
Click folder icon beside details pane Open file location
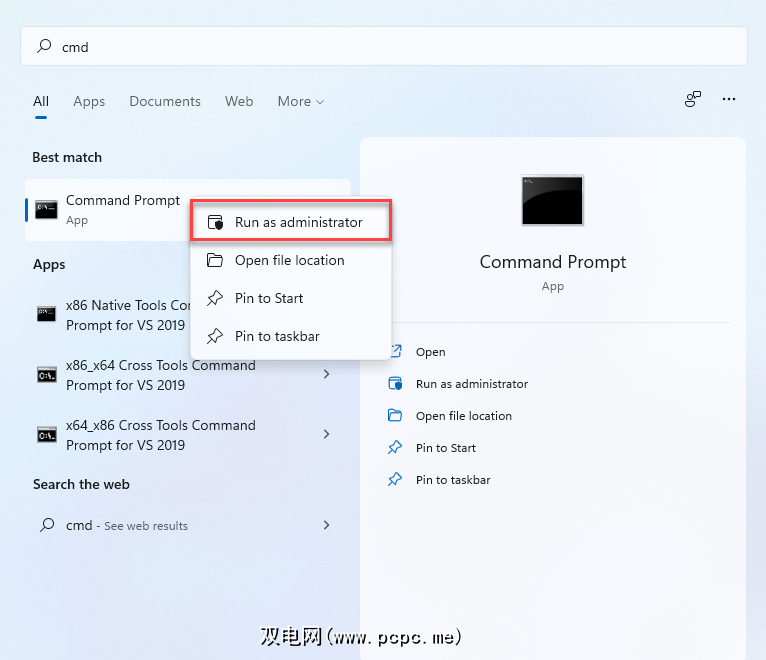395,415
